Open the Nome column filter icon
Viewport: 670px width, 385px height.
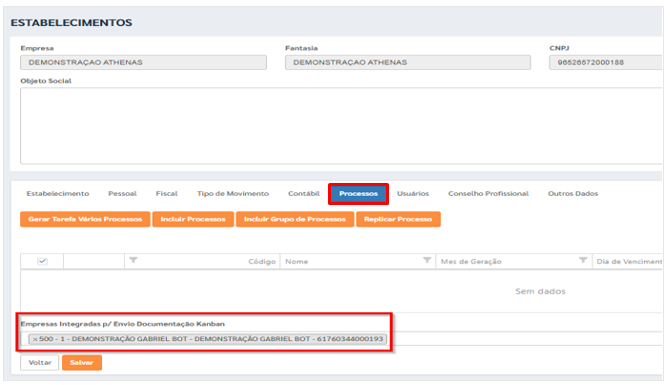tap(426, 260)
